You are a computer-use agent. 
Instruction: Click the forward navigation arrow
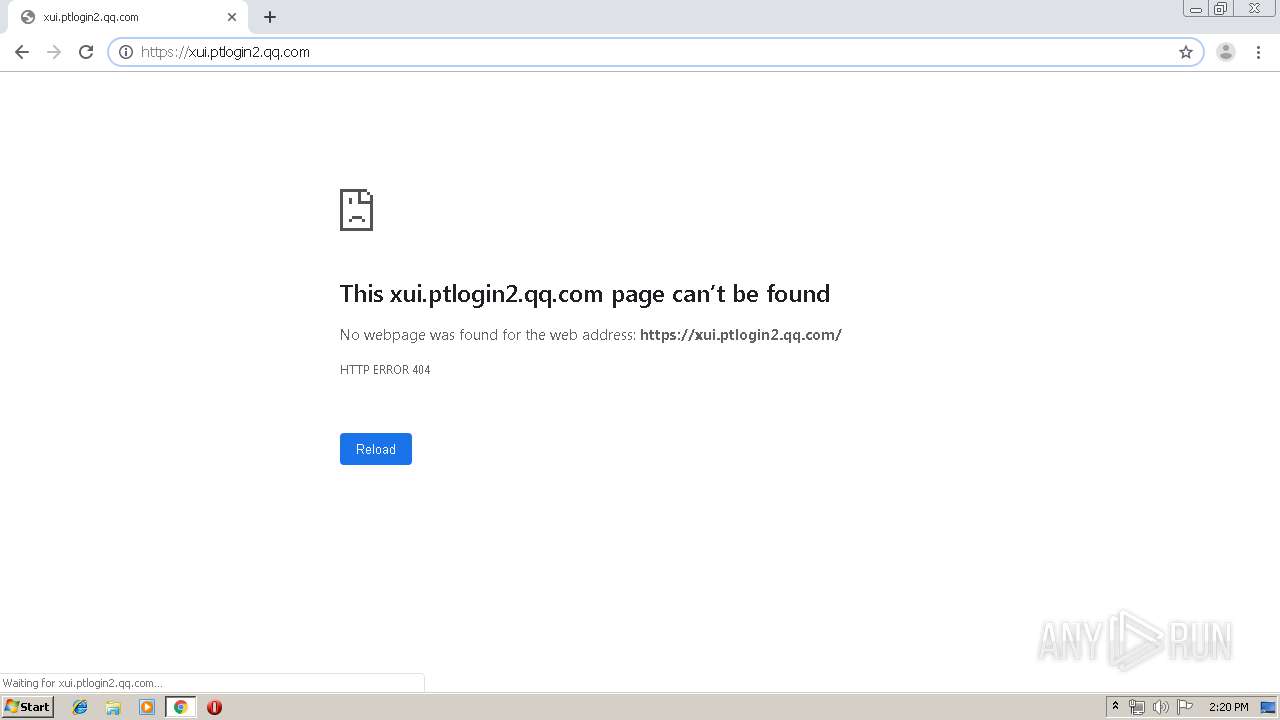[54, 52]
